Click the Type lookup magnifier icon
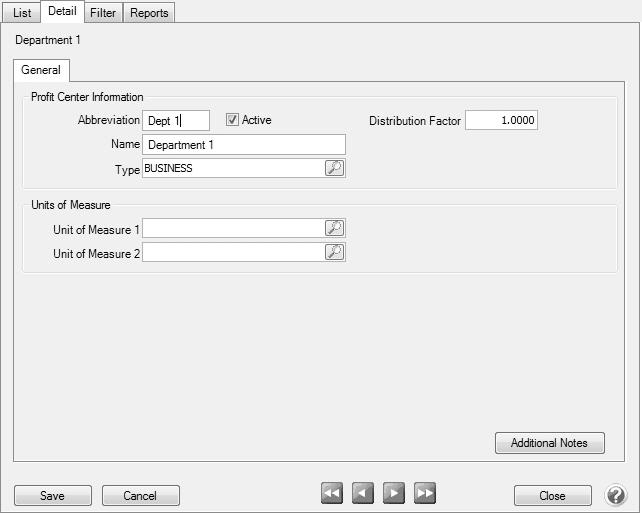 tap(335, 169)
